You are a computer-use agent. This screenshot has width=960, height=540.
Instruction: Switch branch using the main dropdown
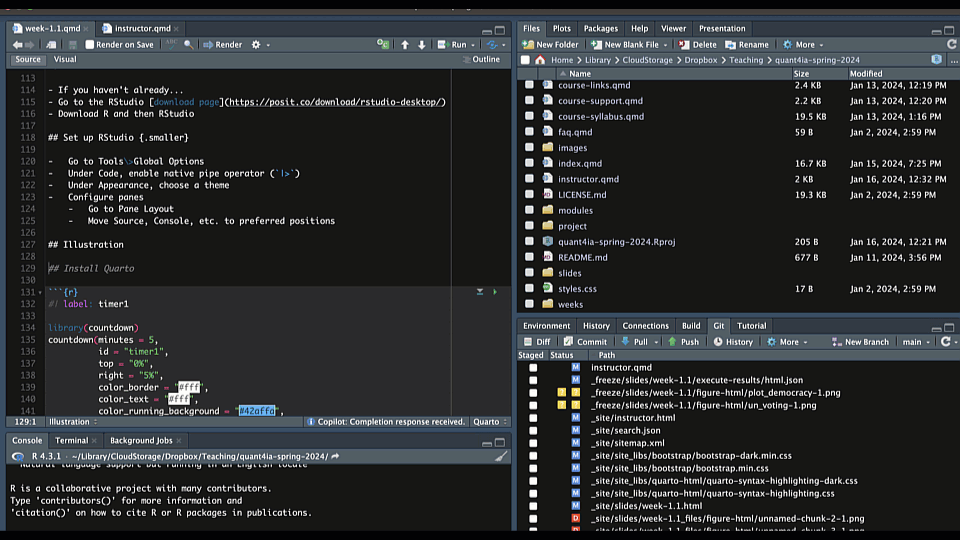[916, 342]
